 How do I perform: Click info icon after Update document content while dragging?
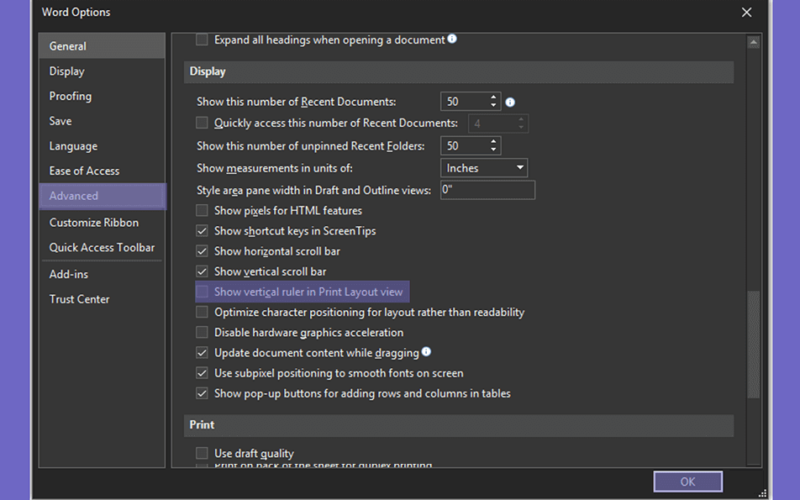pyautogui.click(x=427, y=352)
